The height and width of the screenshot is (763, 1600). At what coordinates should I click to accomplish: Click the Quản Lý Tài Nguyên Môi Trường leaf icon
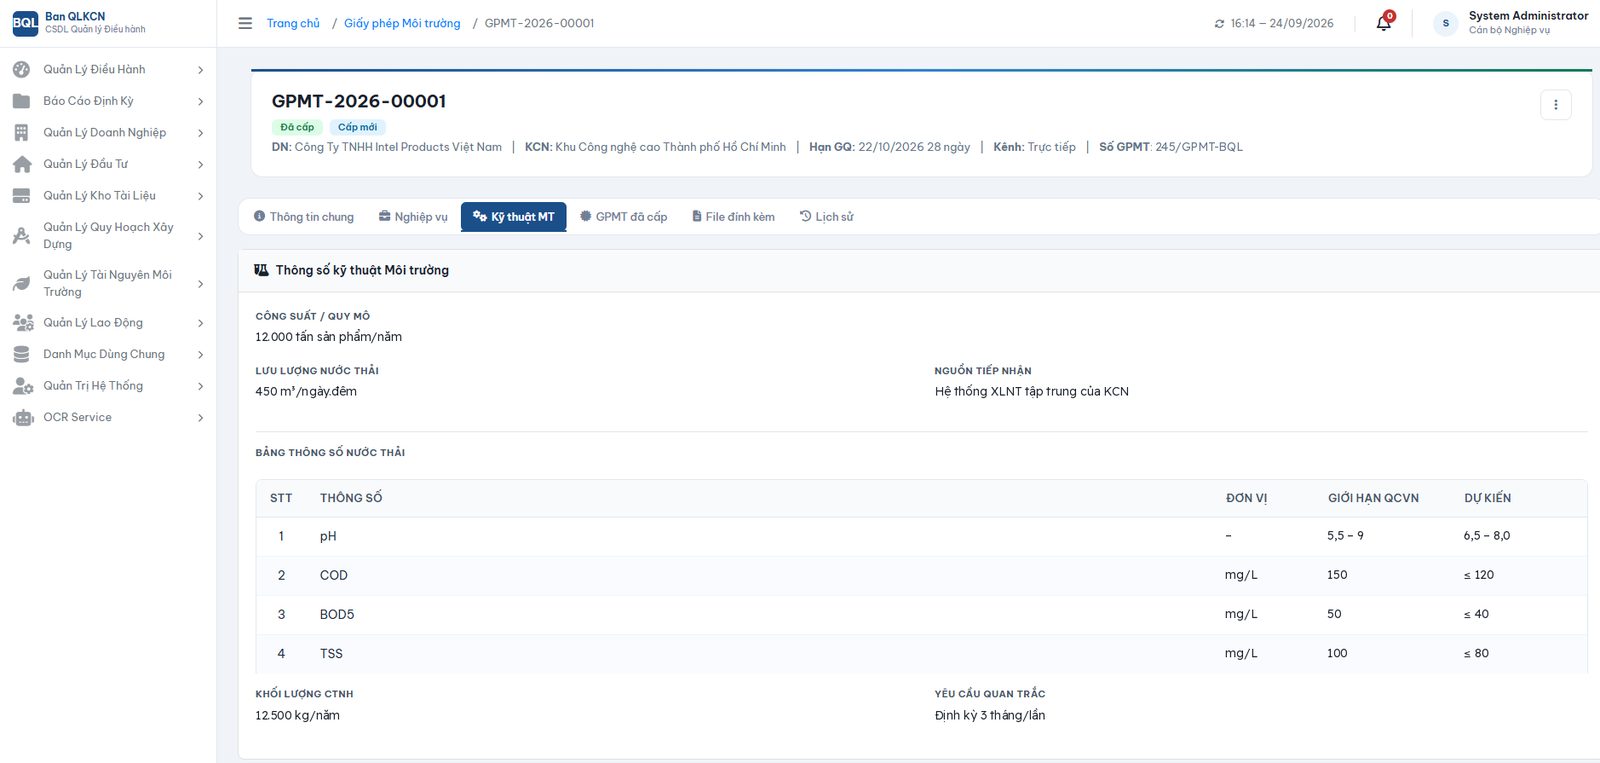pos(21,284)
